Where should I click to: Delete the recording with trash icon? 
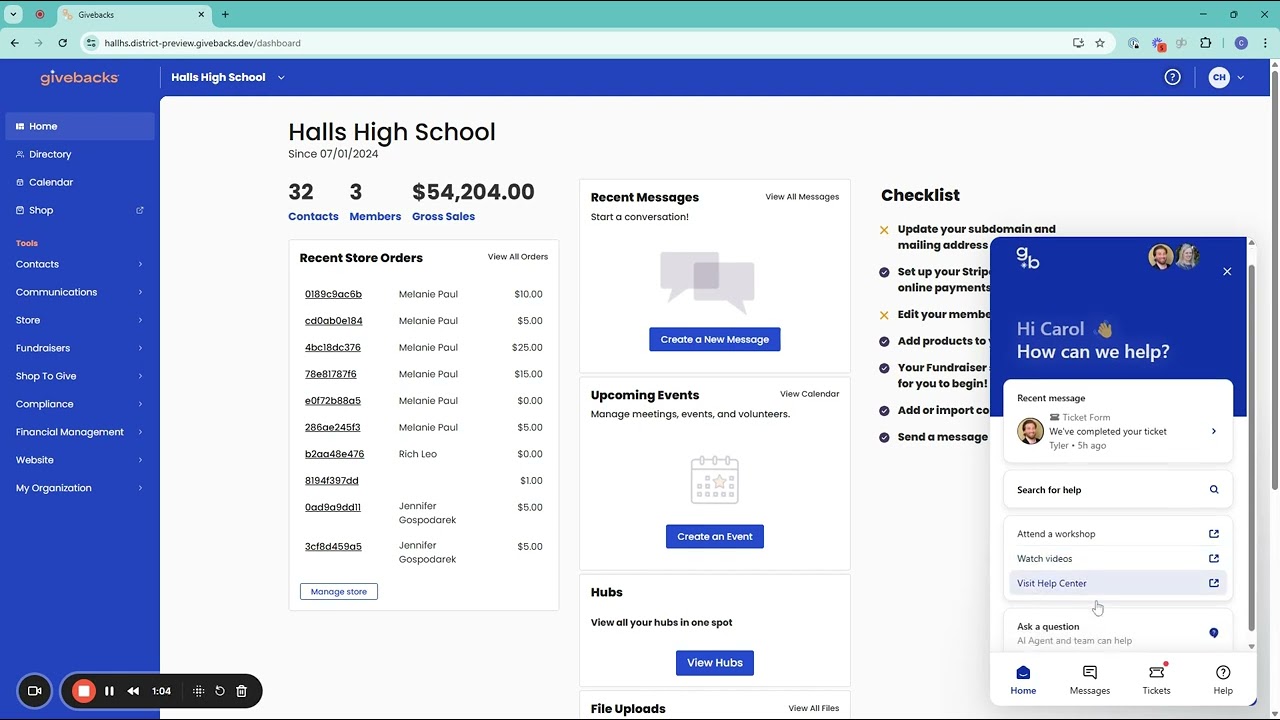click(x=241, y=691)
